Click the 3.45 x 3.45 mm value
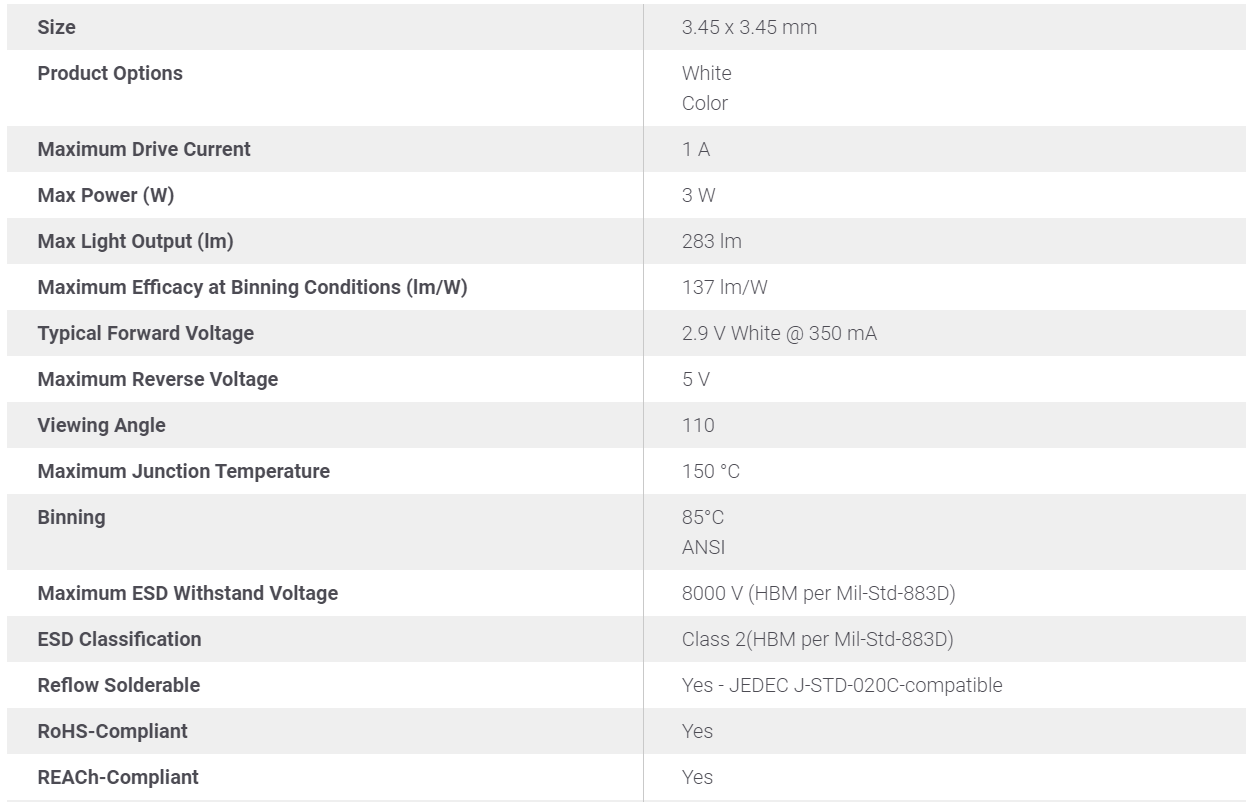 coord(749,27)
